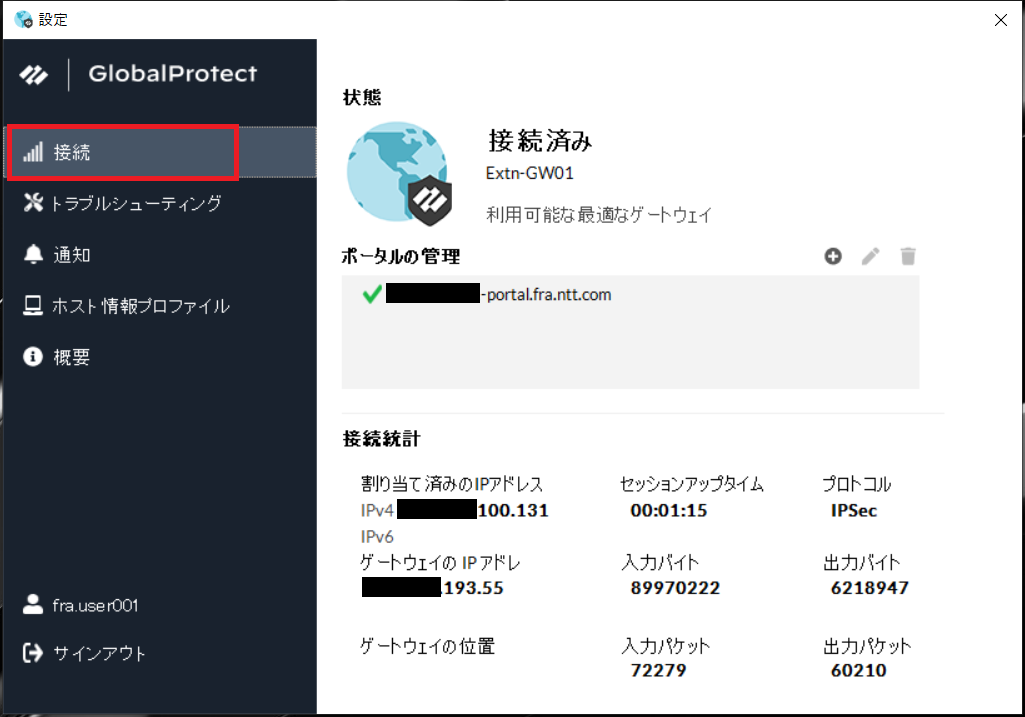
Task: Click the bell icon for 通知
Action: click(x=33, y=255)
